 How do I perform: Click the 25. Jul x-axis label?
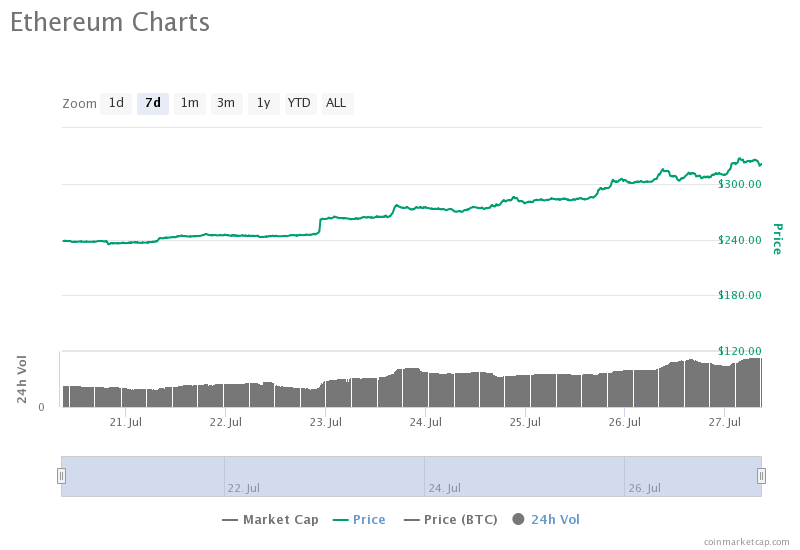525,422
